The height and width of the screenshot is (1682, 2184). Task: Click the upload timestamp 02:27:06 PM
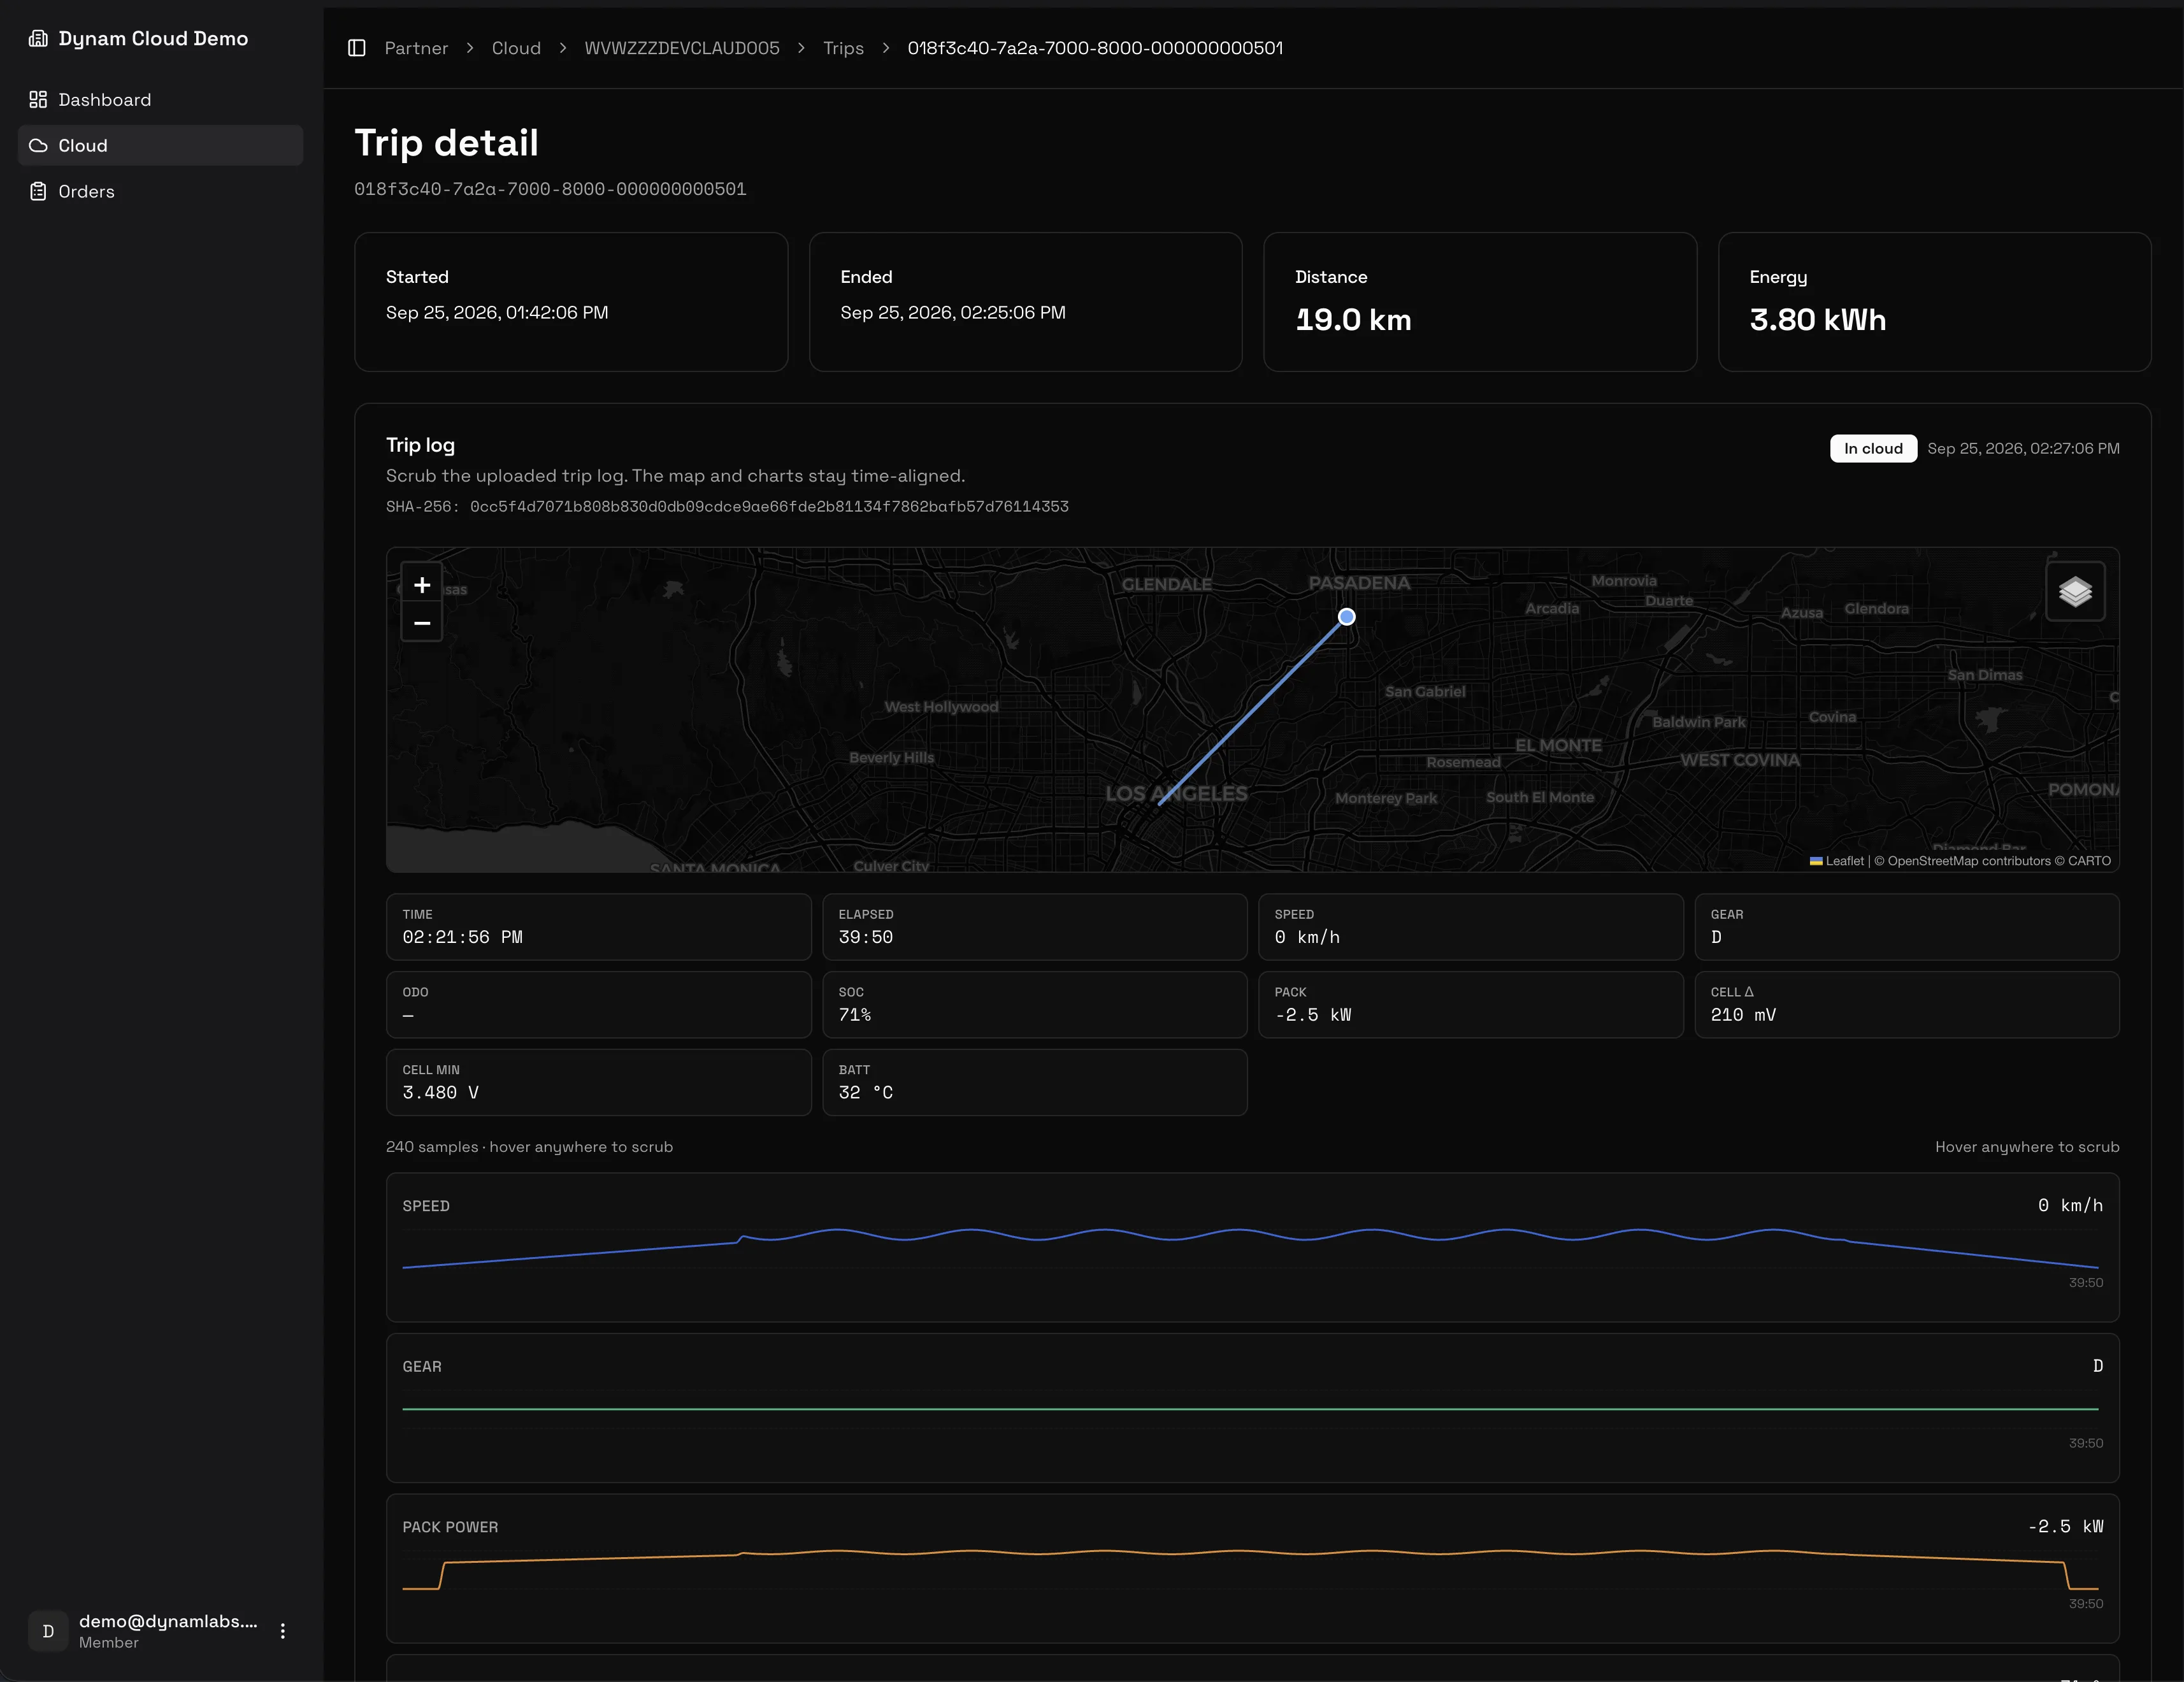point(2023,449)
